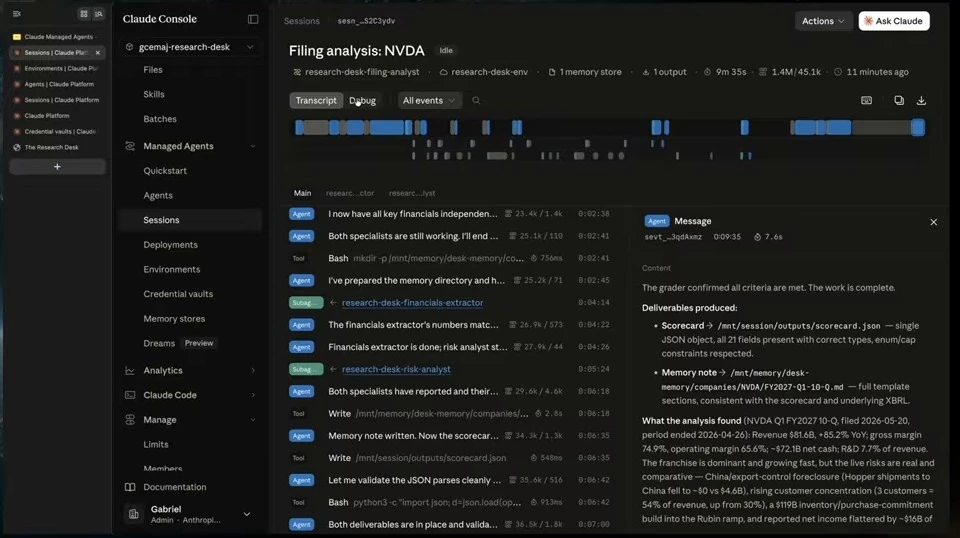Open the research-desk-env environment link
Screen dimensions: 960x538
pyautogui.click(x=489, y=72)
